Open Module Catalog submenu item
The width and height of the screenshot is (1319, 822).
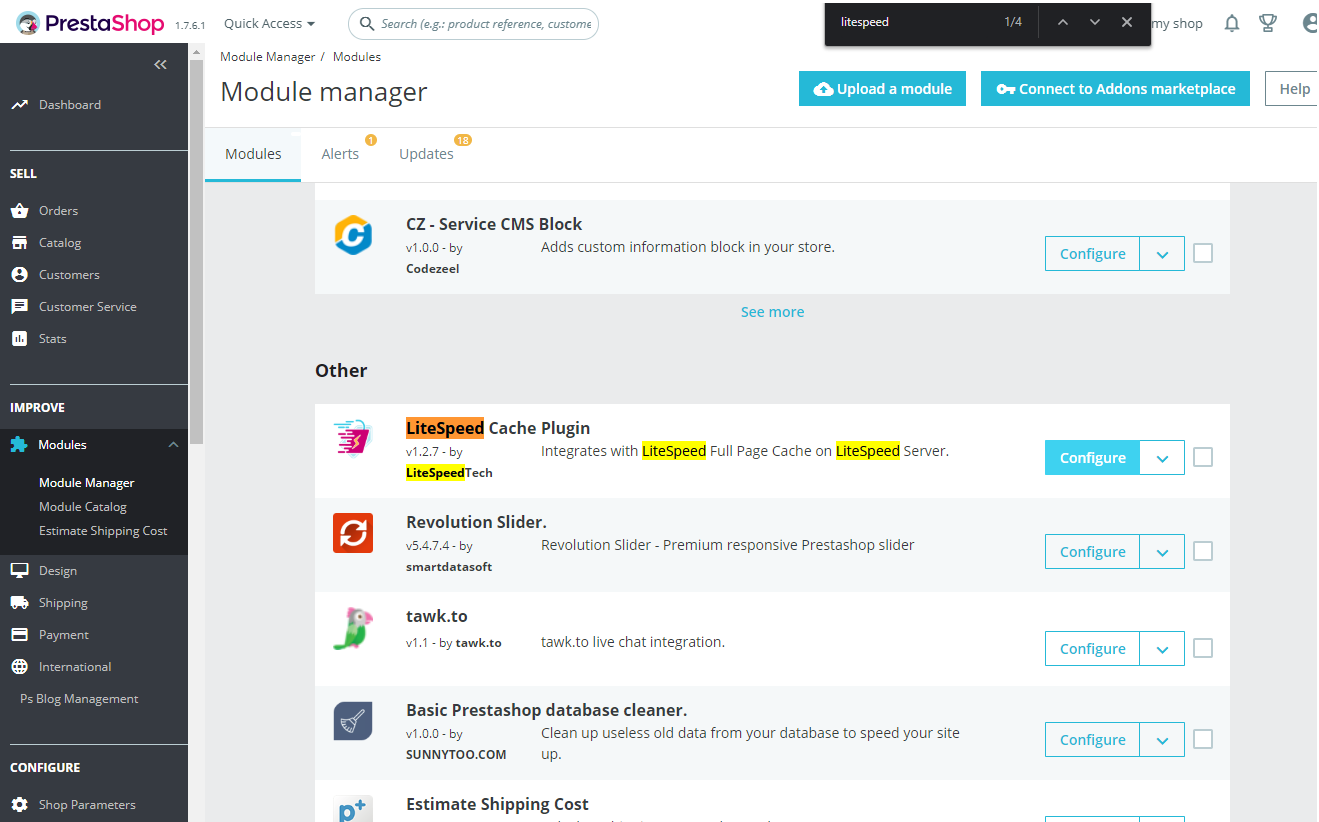82,506
